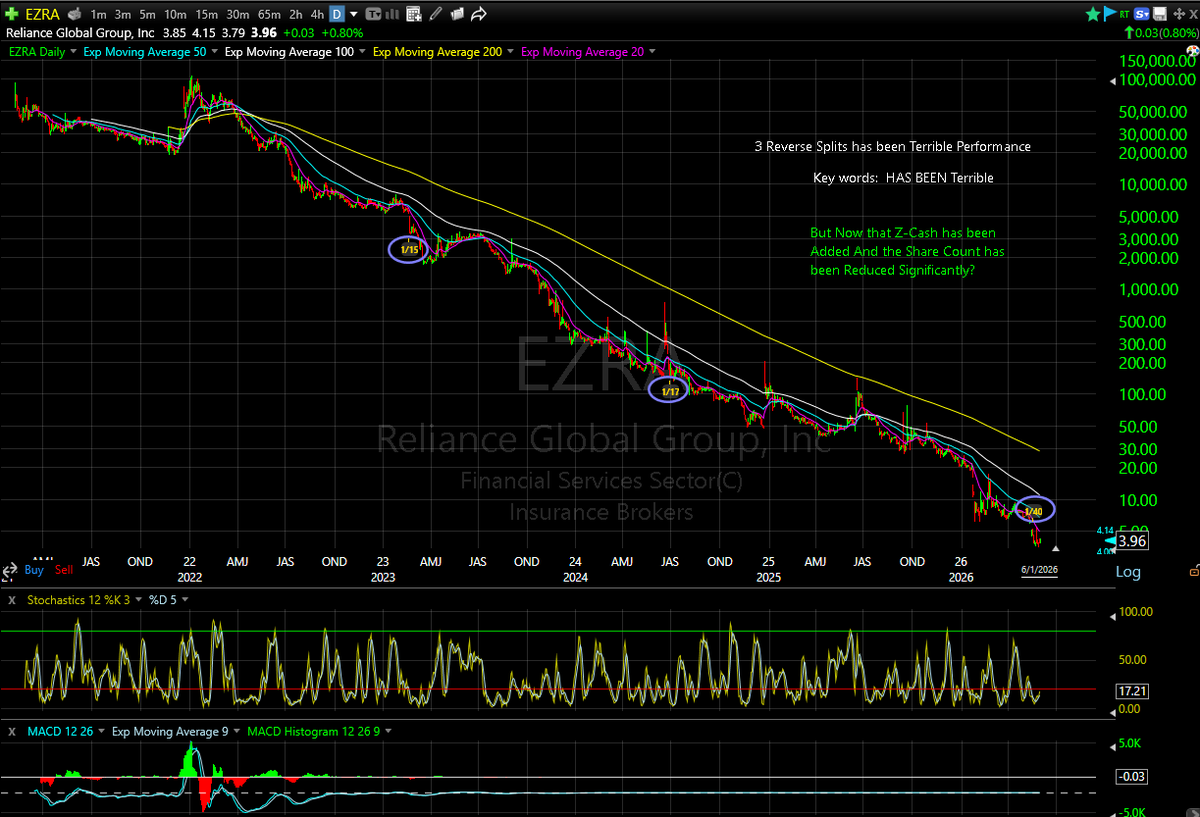Click the white triangle scroll-to-latest marker

coord(1056,549)
